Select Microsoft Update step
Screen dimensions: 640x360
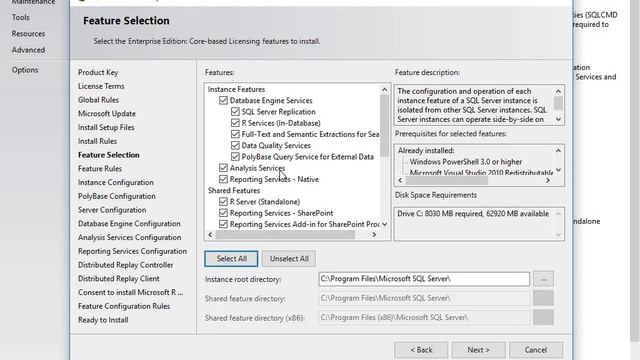(107, 114)
